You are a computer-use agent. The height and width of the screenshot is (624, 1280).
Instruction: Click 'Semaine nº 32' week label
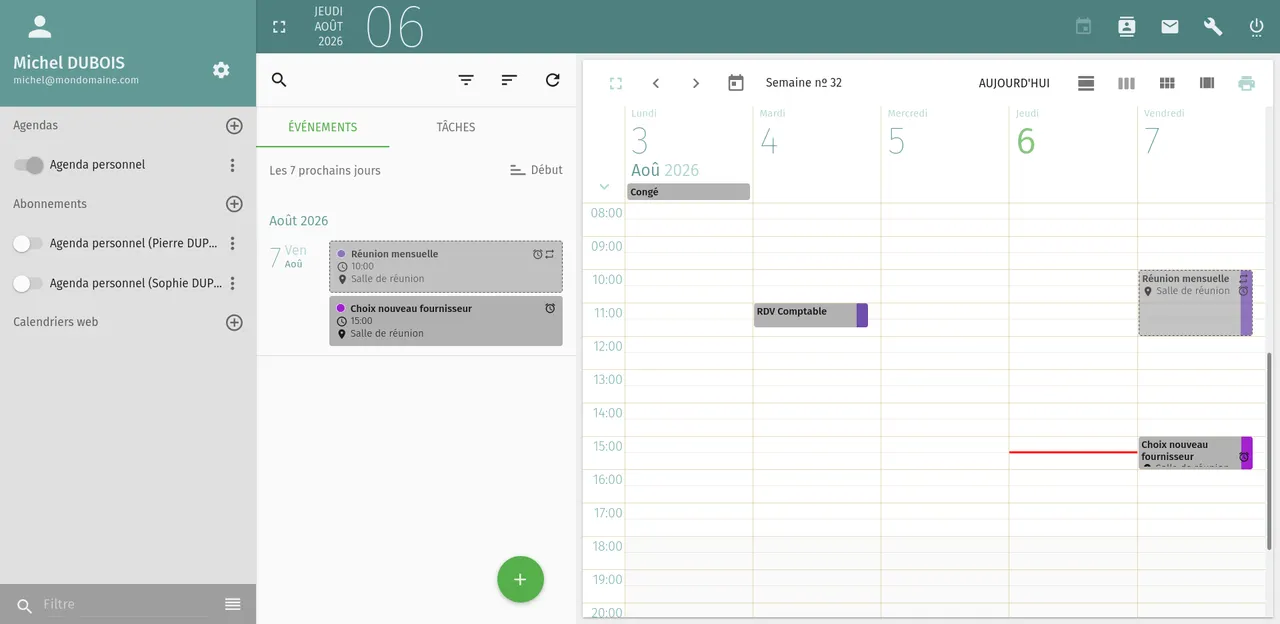tap(804, 83)
